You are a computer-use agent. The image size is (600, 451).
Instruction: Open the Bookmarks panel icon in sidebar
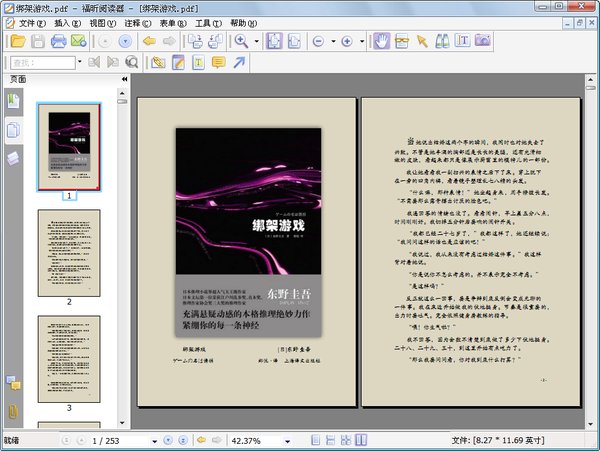13,100
